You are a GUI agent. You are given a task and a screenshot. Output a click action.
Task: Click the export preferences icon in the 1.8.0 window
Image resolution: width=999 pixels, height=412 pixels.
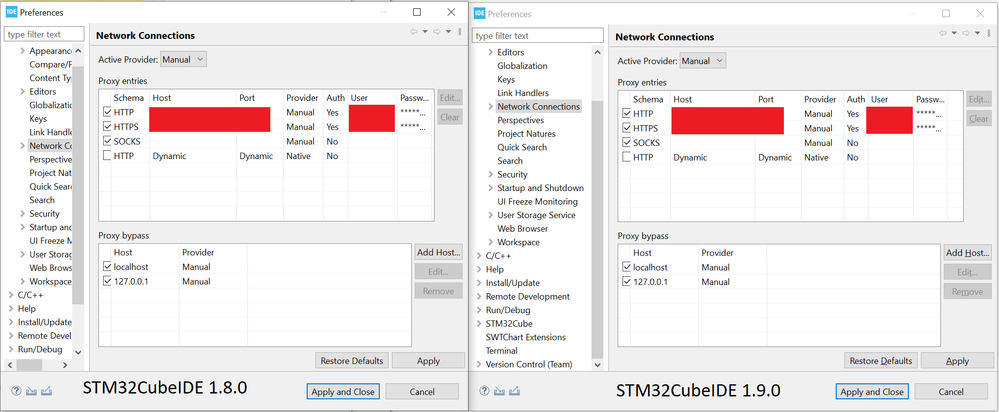tap(46, 391)
